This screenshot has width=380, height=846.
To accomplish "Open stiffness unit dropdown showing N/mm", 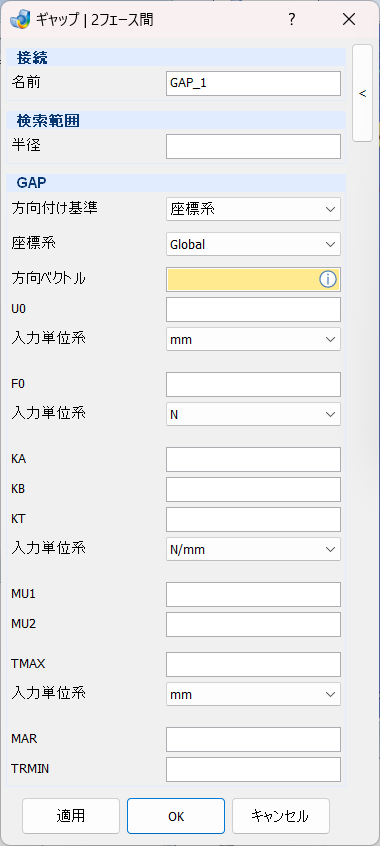I will [x=253, y=549].
